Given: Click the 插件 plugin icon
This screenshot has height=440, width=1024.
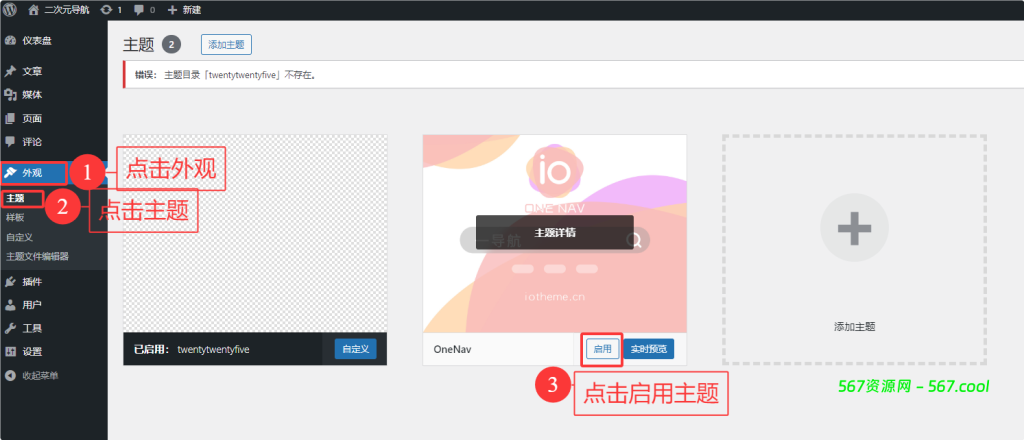Looking at the screenshot, I should (x=10, y=281).
